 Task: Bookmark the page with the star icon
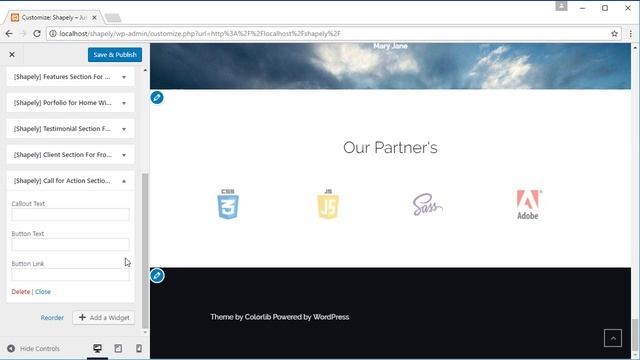[x=614, y=33]
